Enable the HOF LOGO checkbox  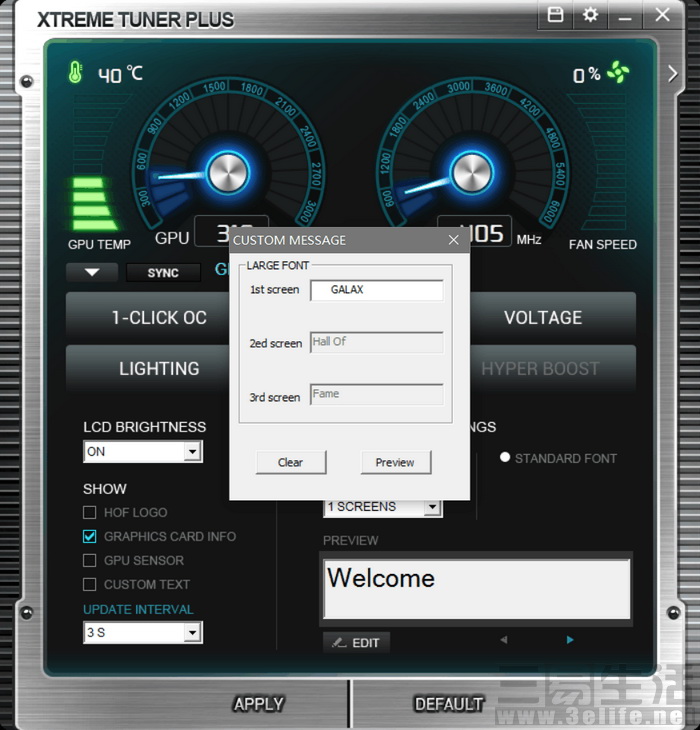click(x=89, y=513)
